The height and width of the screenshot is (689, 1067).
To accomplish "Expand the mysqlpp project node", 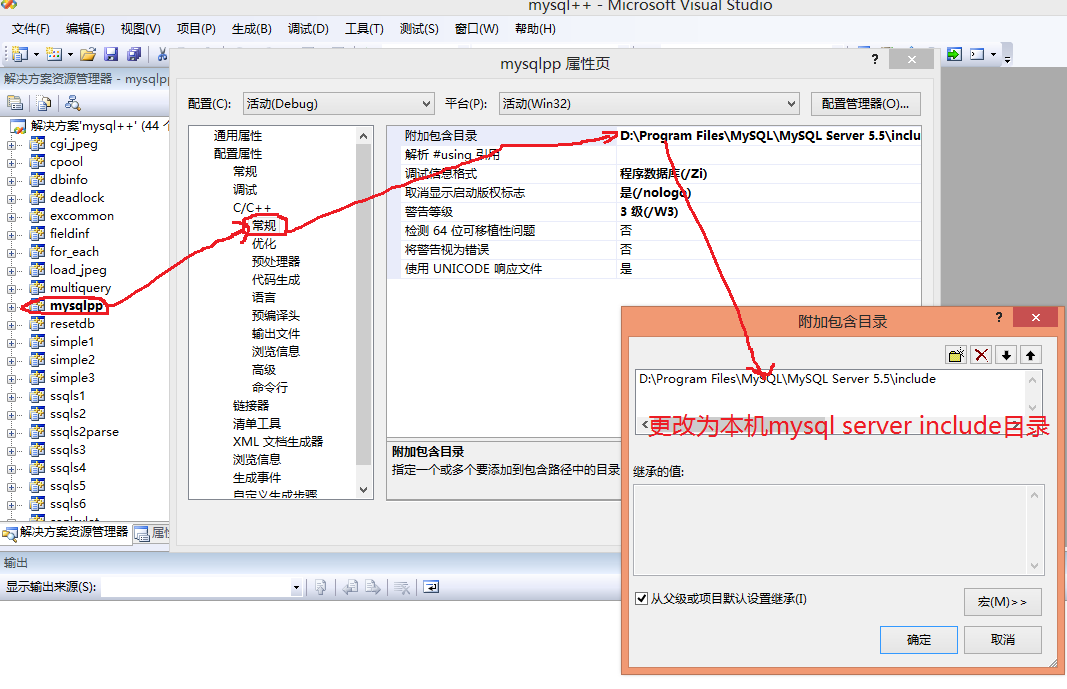I will click(x=11, y=307).
